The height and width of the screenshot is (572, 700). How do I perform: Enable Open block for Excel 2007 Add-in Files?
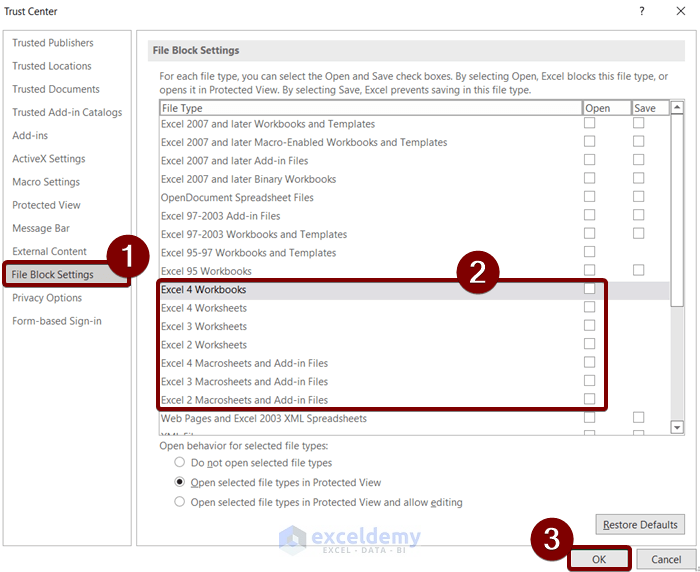point(589,159)
